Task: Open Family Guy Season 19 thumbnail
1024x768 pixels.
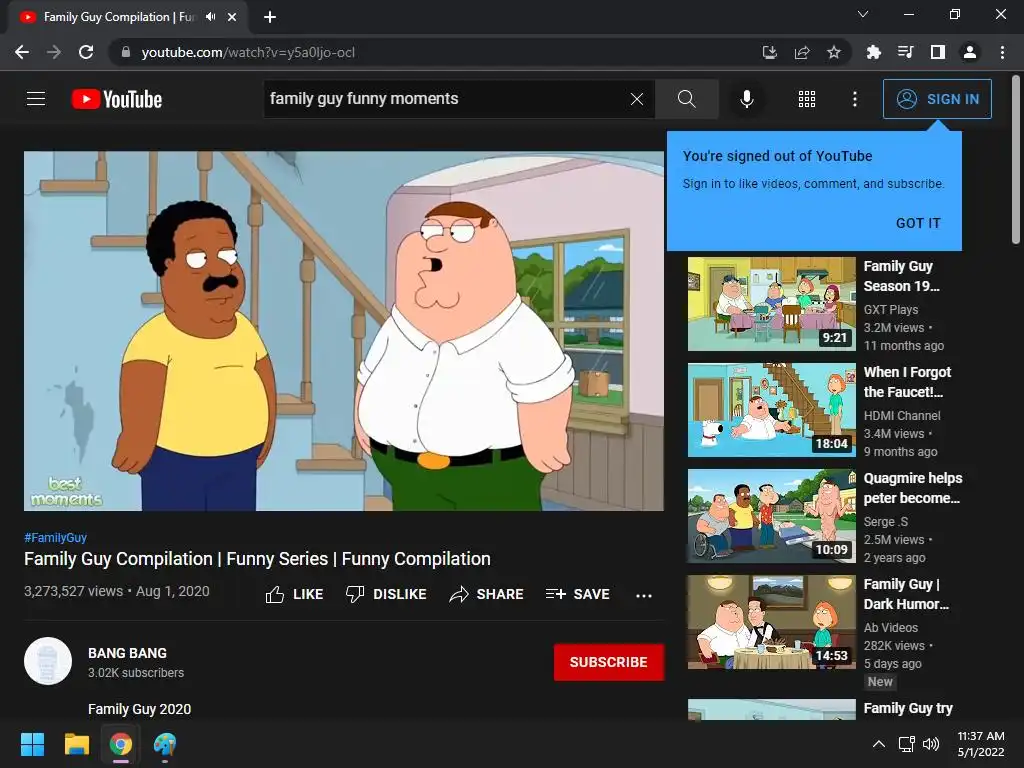Action: 771,304
